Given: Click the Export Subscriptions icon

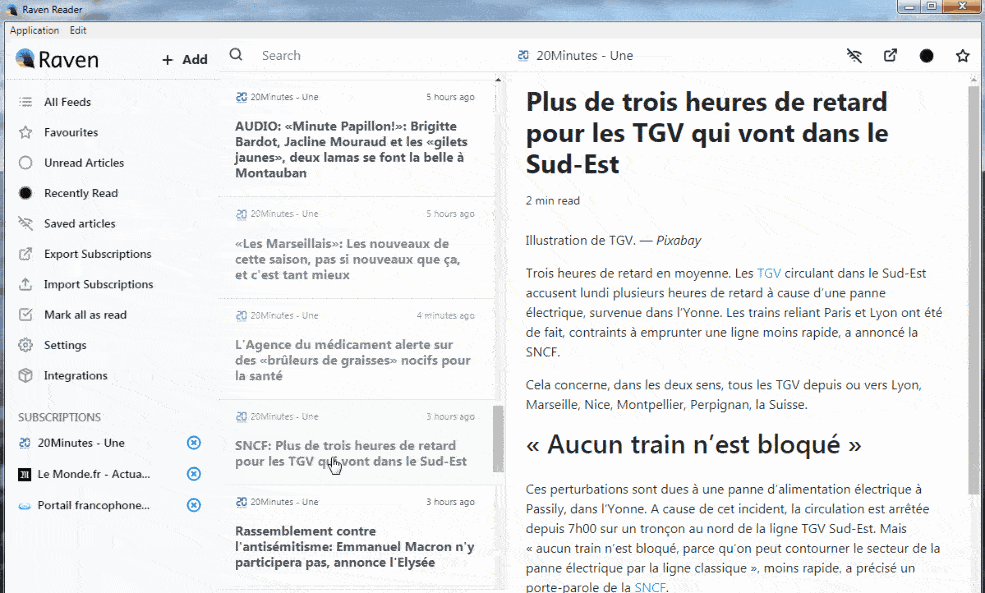Looking at the screenshot, I should click(x=25, y=254).
